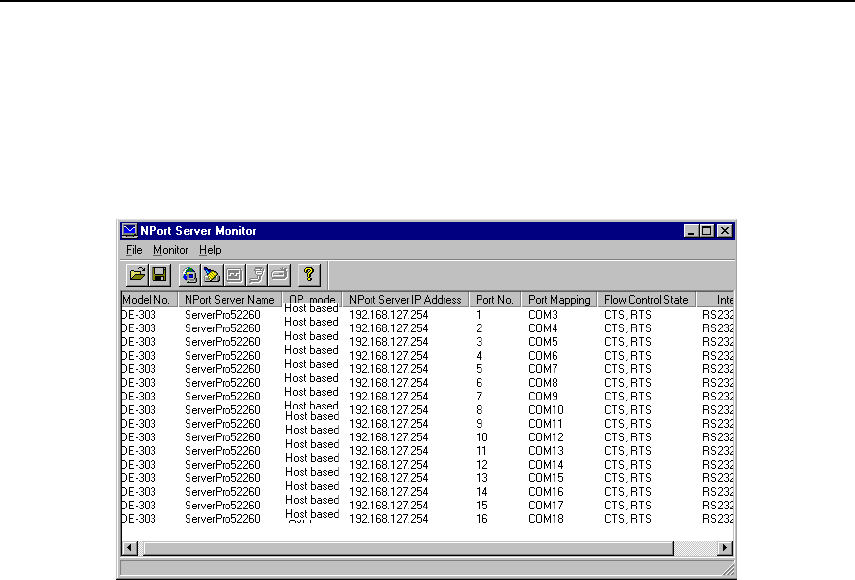The height and width of the screenshot is (580, 855).
Task: Click RS232 interface cell in the COM14 row
Action: [718, 464]
